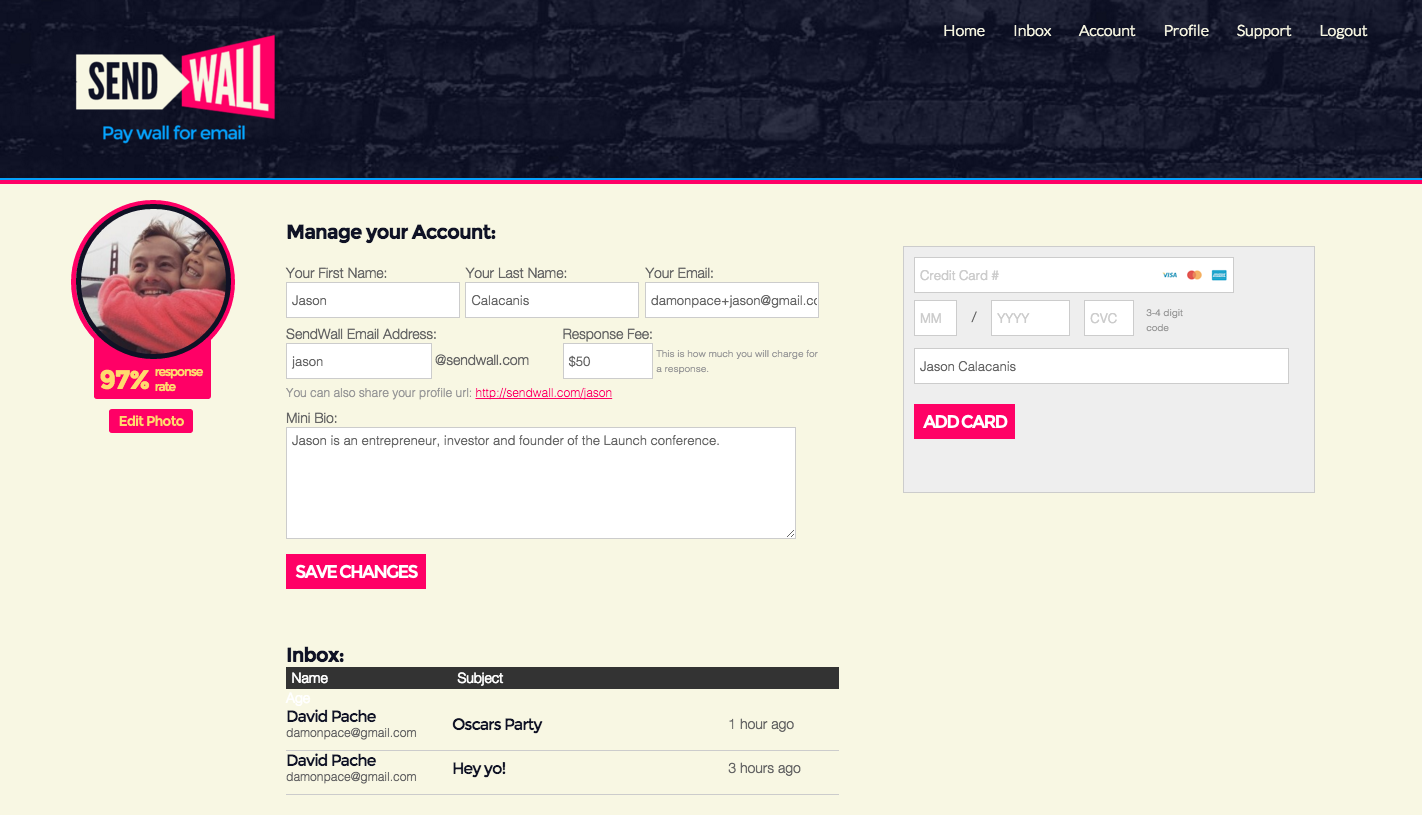Open the Home page
The width and height of the screenshot is (1422, 815).
964,31
